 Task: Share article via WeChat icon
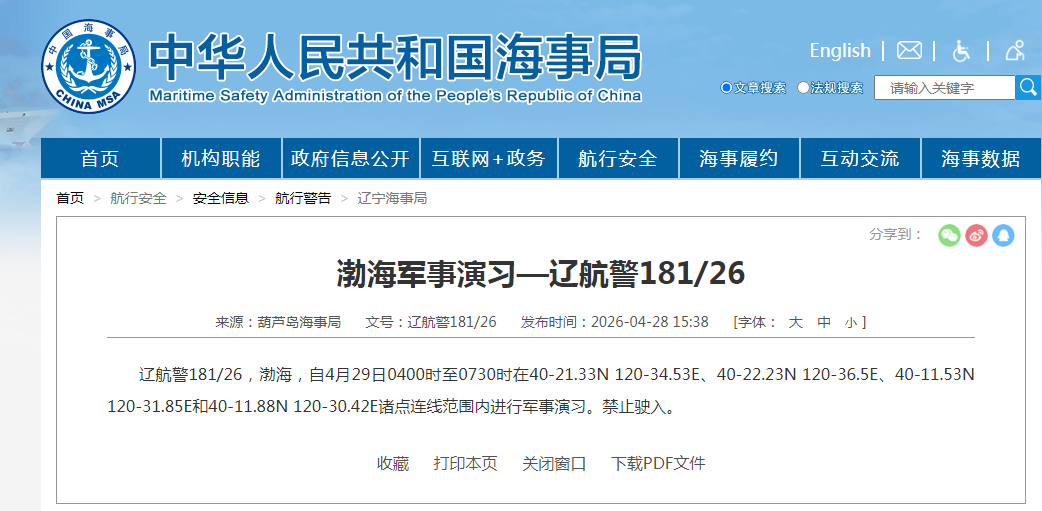click(x=949, y=235)
